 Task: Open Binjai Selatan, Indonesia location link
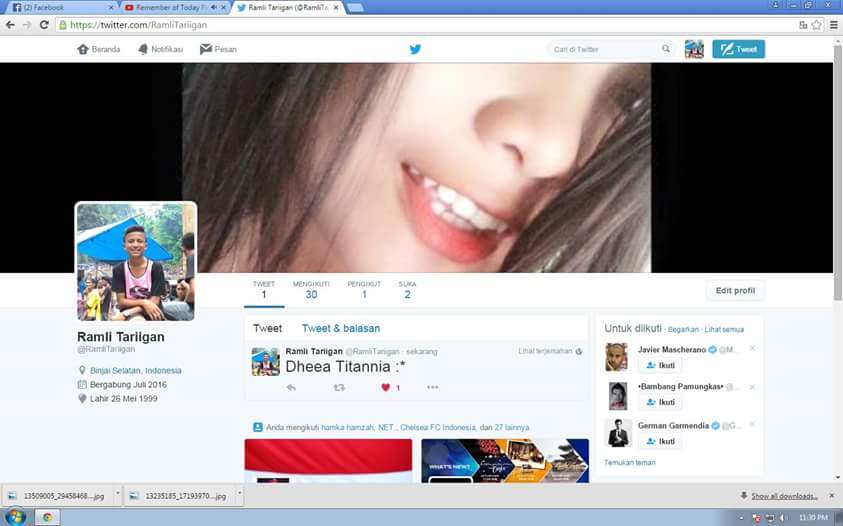pyautogui.click(x=135, y=371)
